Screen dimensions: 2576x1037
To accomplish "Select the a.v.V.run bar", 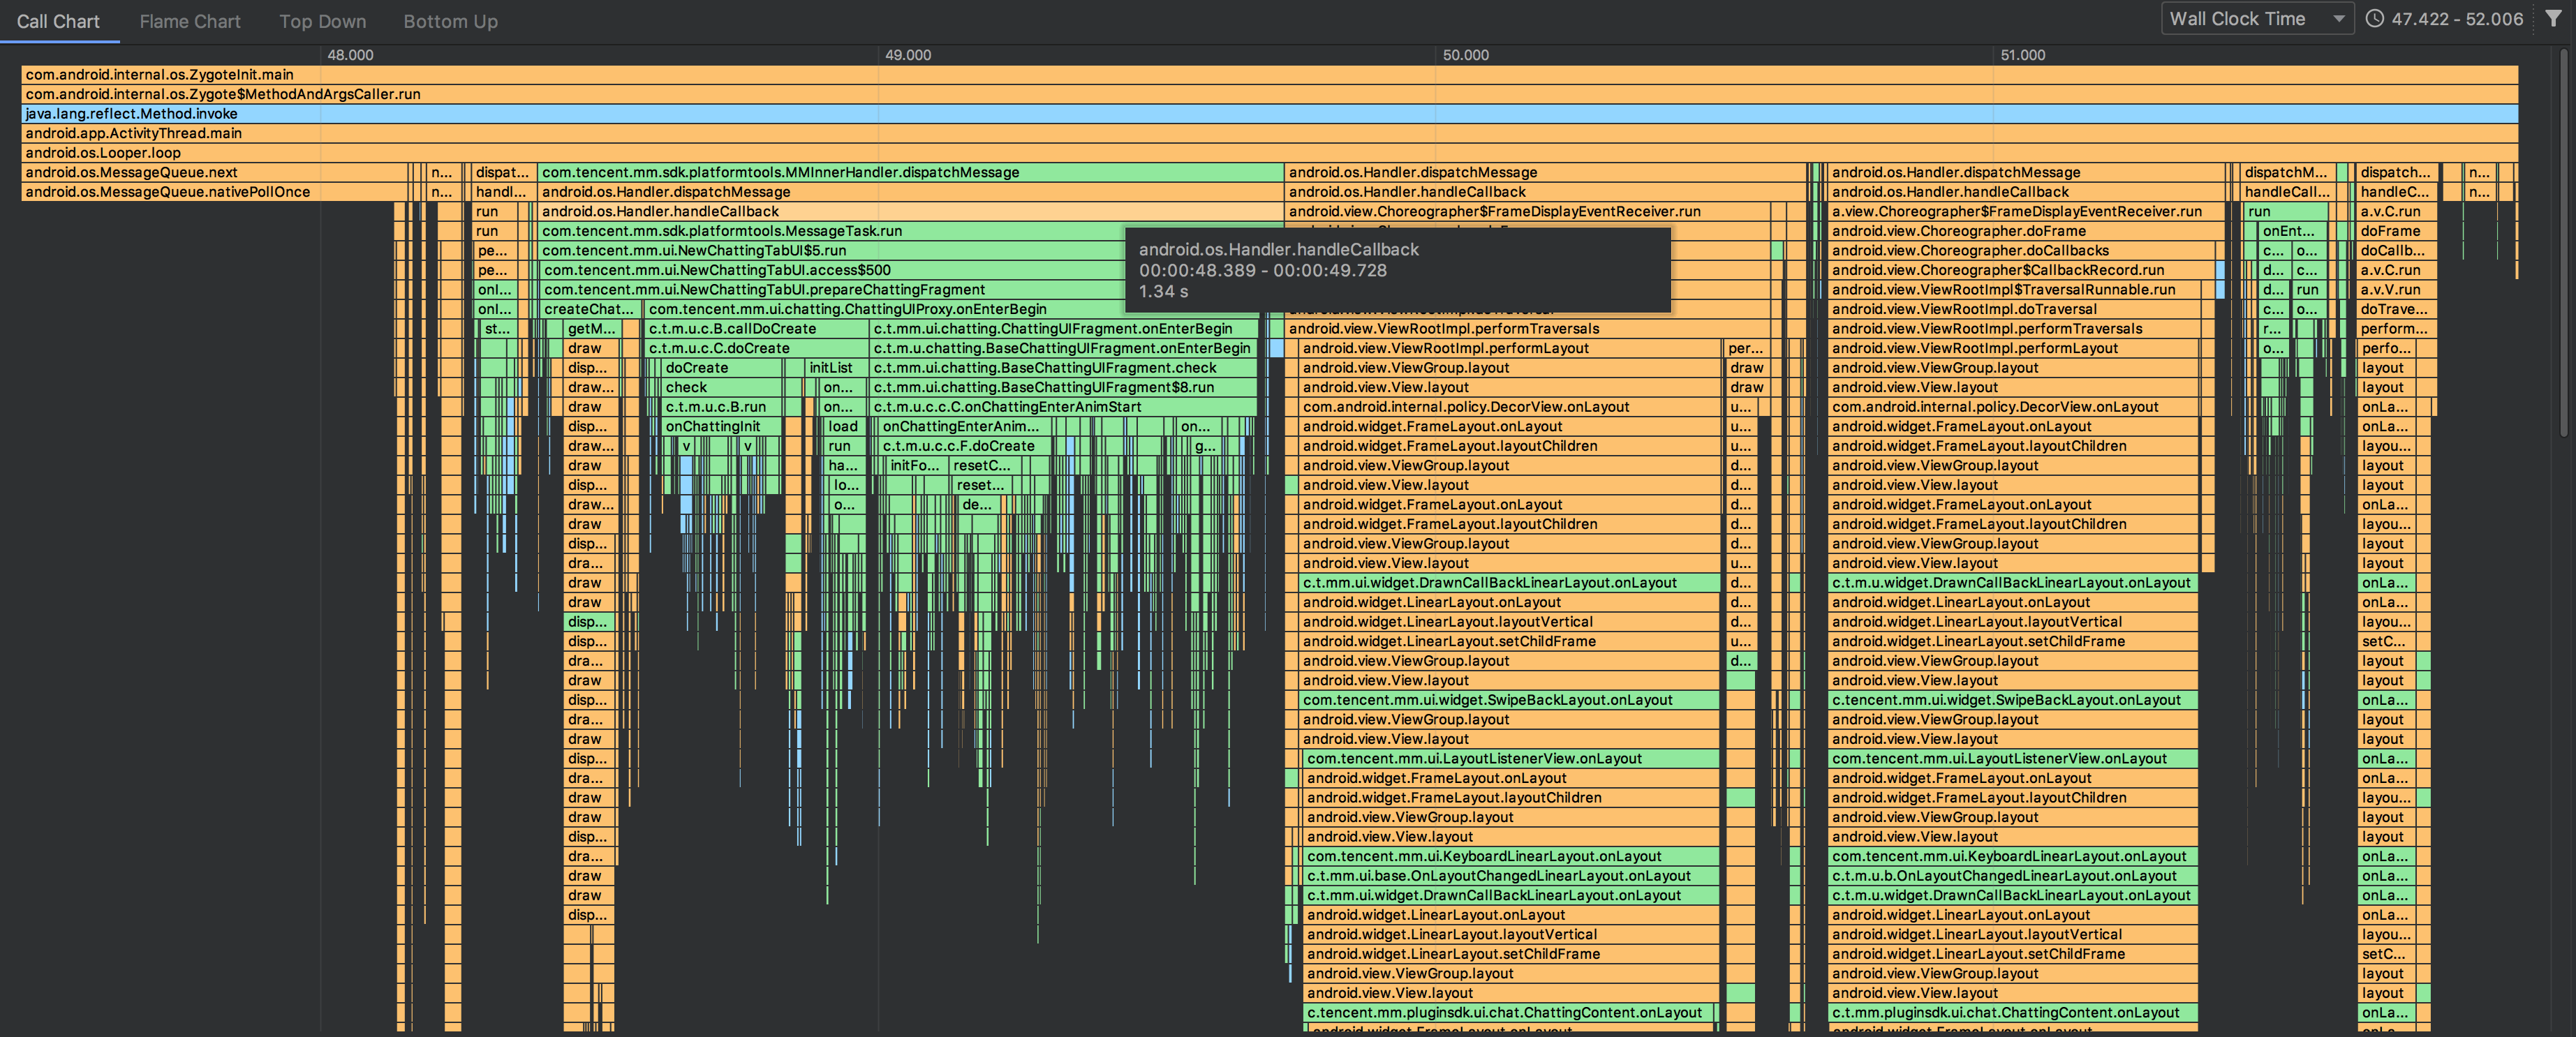I will coord(2396,289).
